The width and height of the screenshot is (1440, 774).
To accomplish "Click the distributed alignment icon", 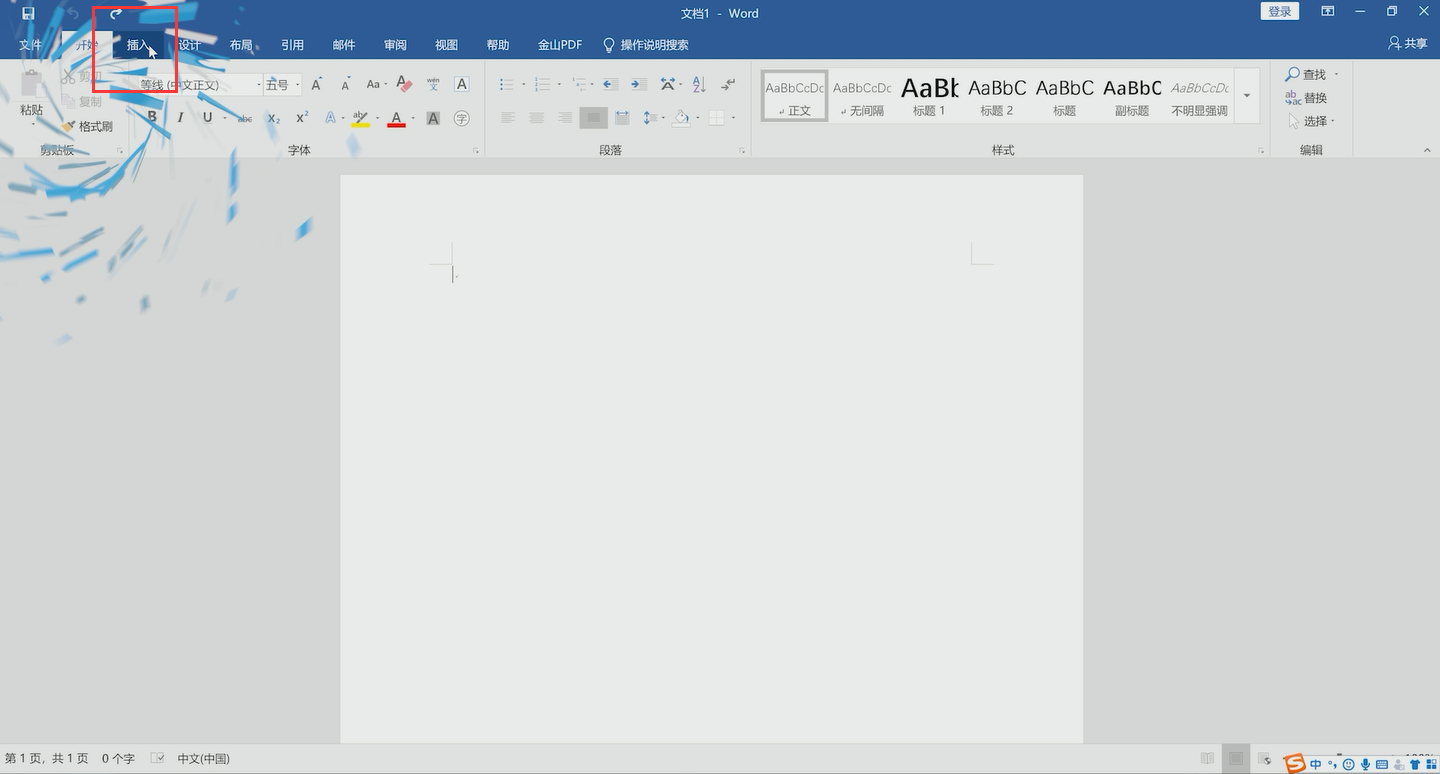I will point(622,118).
